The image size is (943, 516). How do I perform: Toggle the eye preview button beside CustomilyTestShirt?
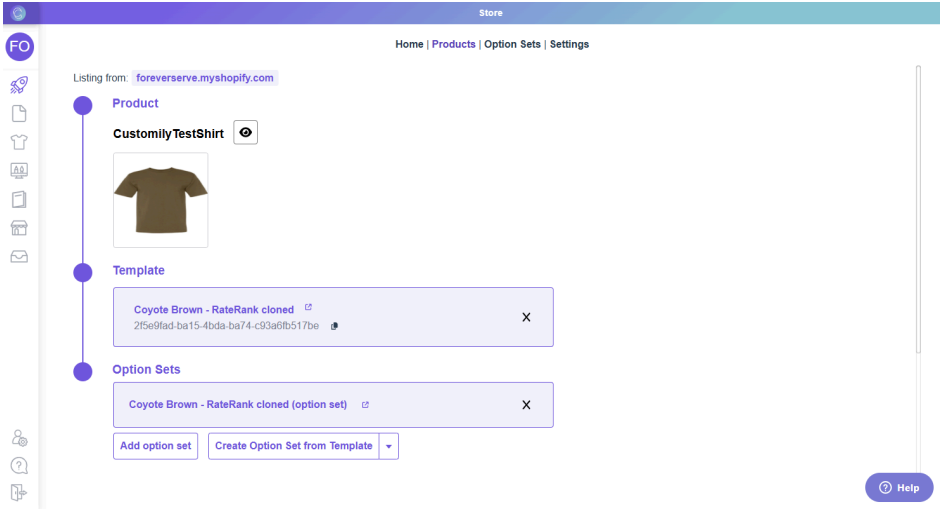click(245, 133)
